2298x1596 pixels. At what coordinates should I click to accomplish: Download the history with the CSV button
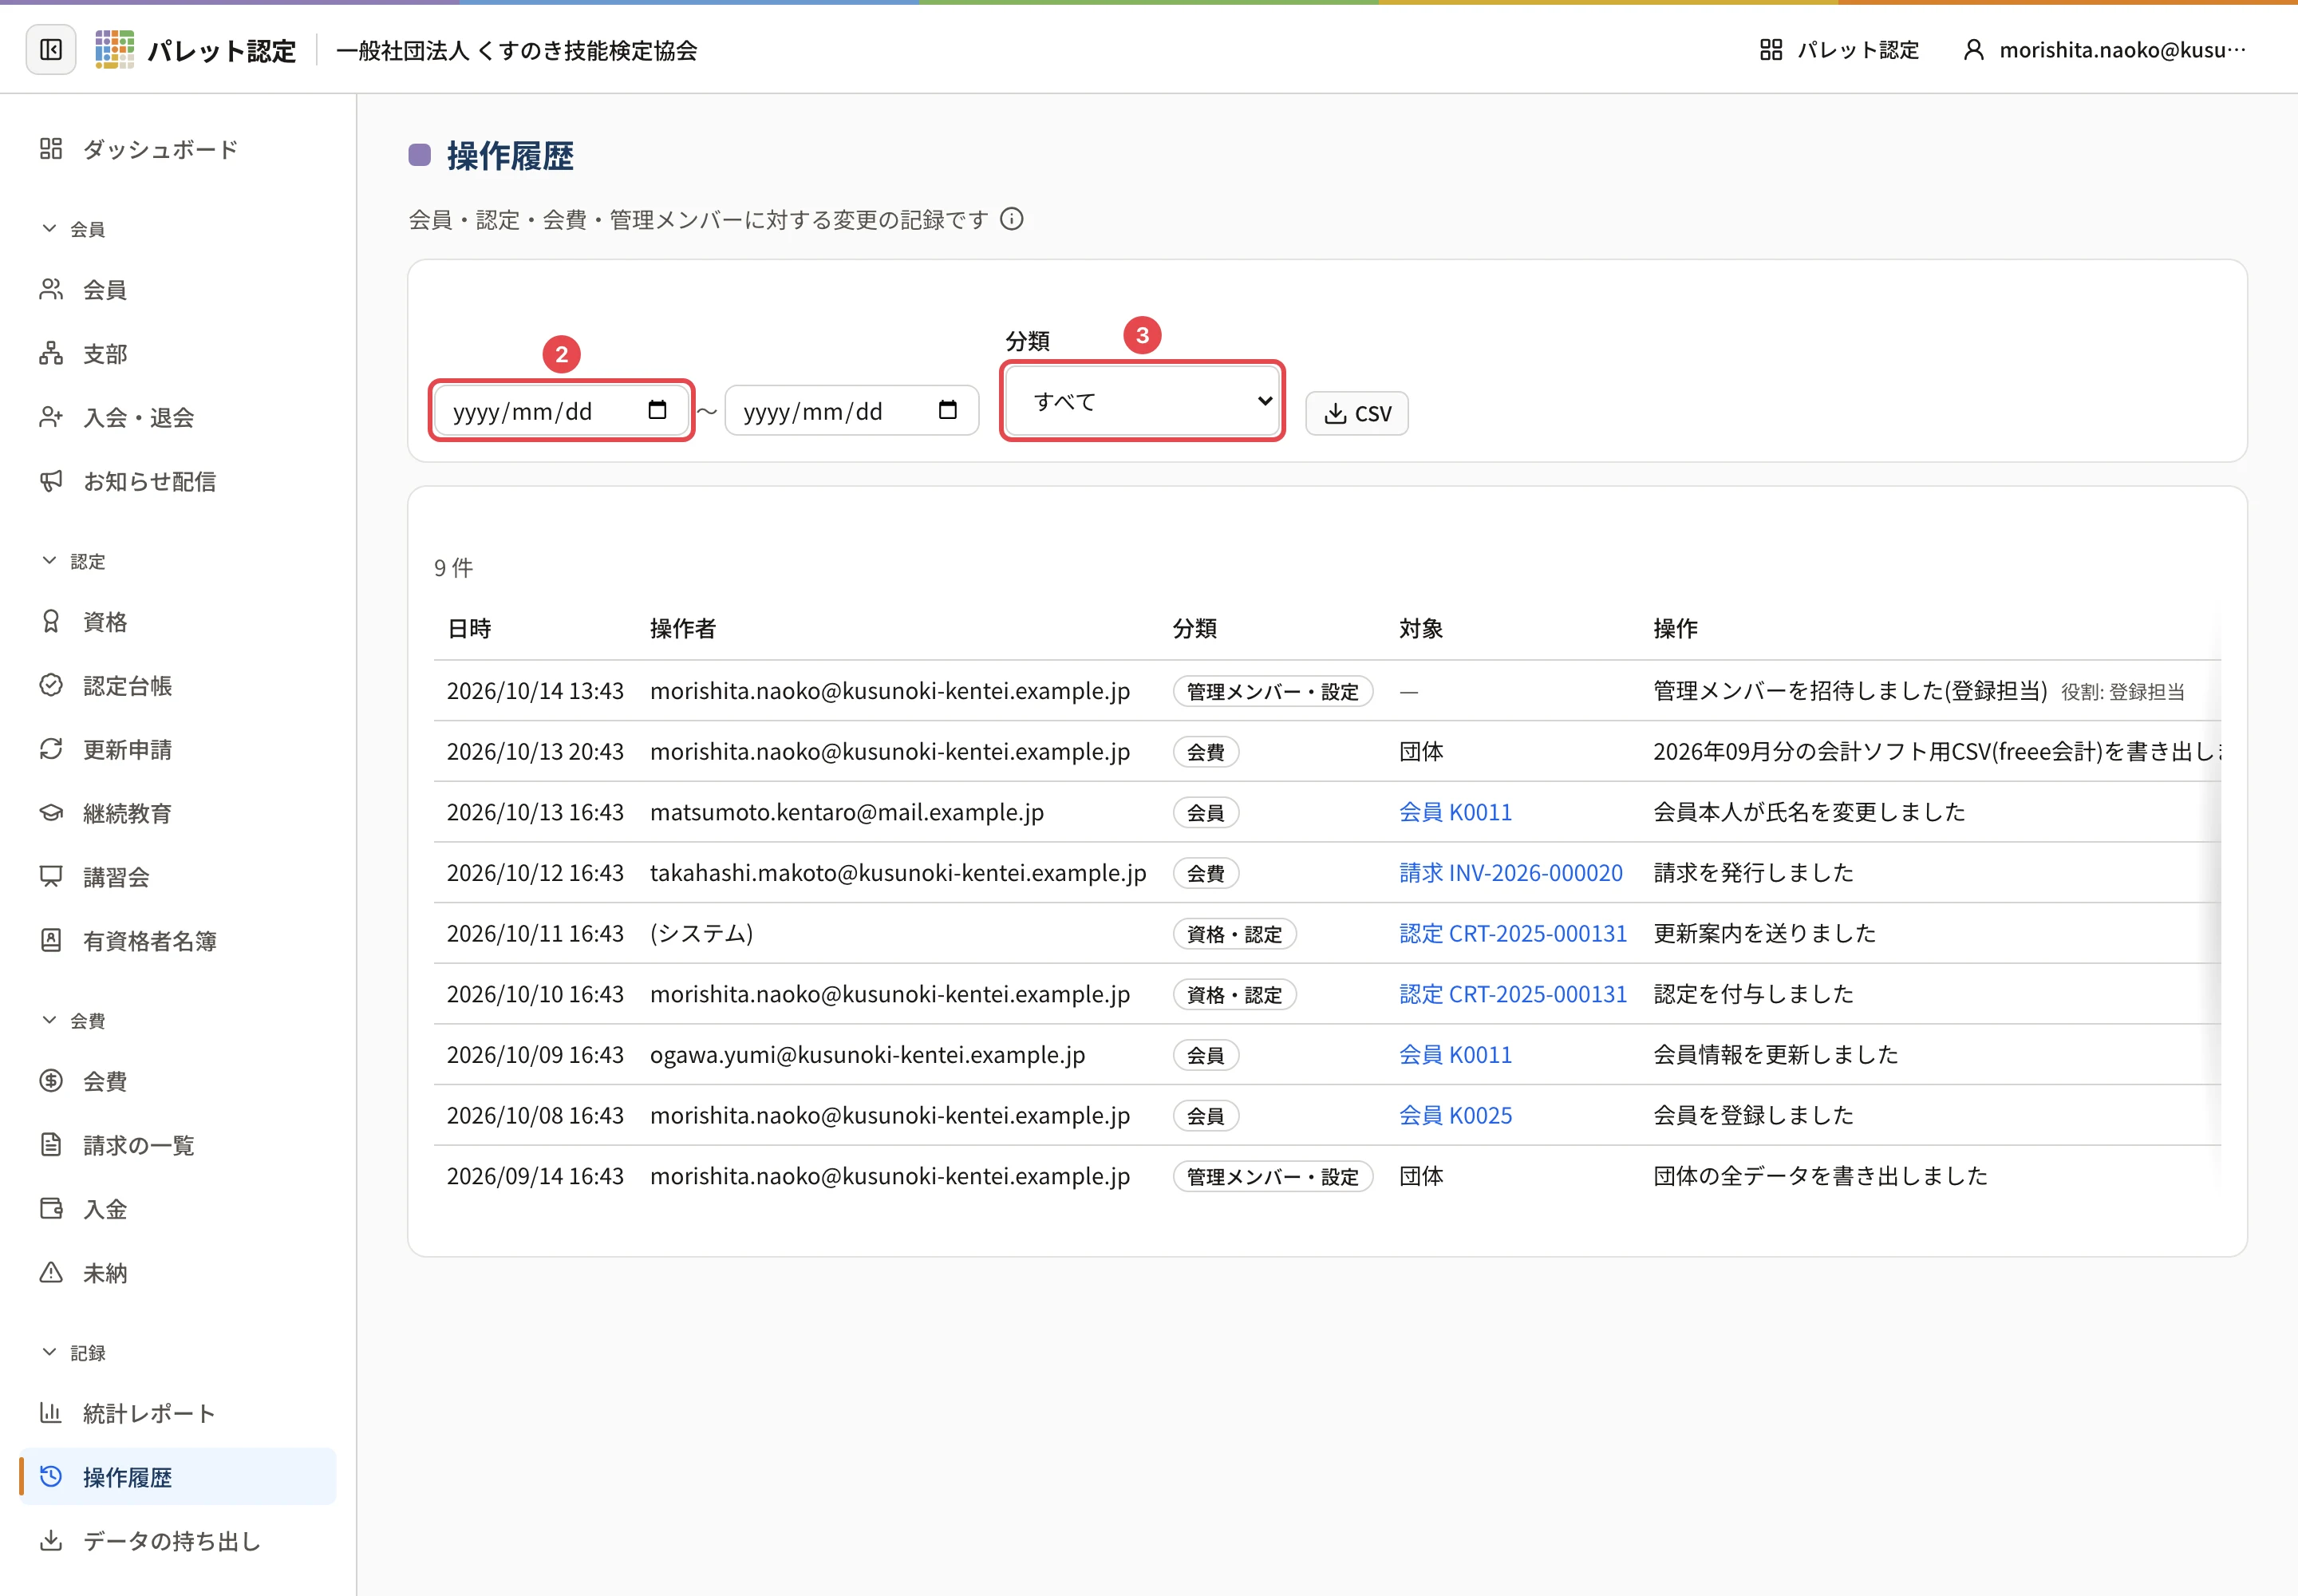coord(1357,413)
